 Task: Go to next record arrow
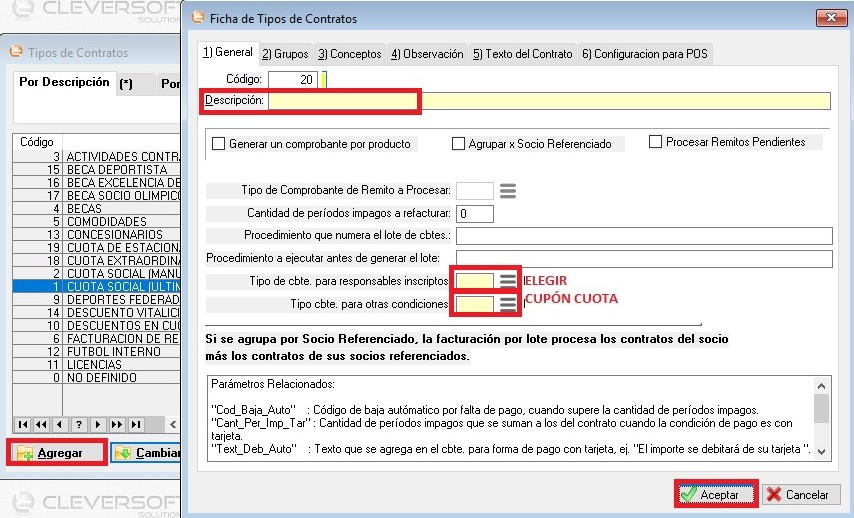pyautogui.click(x=98, y=424)
